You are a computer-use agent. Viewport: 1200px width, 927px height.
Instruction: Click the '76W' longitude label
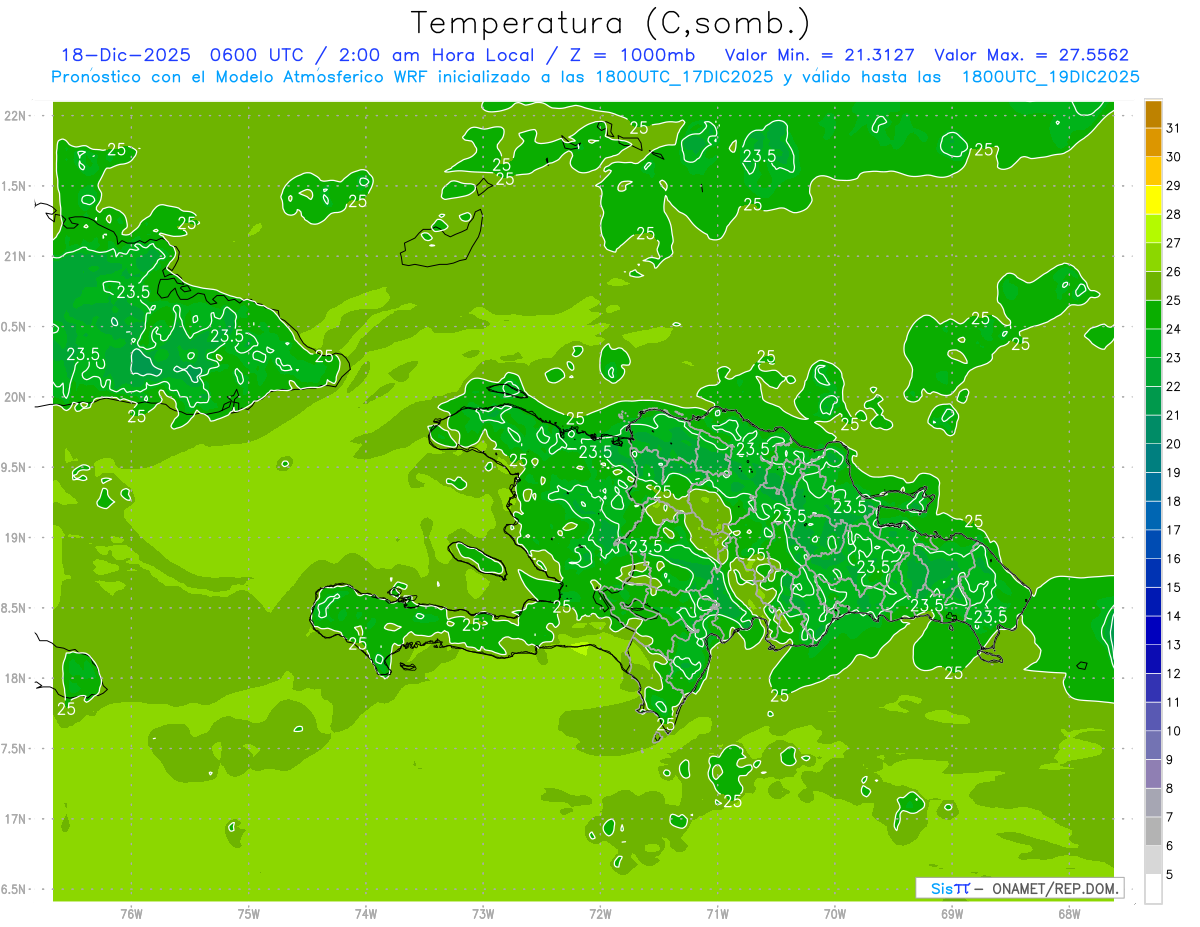[131, 914]
